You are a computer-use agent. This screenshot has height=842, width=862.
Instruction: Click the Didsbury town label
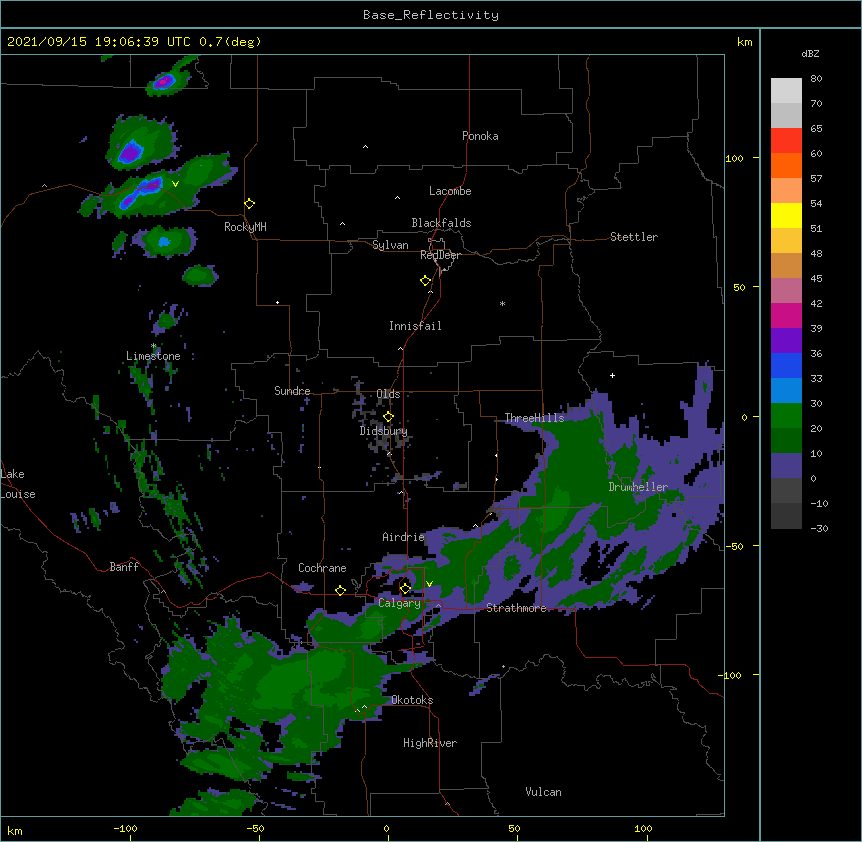(383, 431)
